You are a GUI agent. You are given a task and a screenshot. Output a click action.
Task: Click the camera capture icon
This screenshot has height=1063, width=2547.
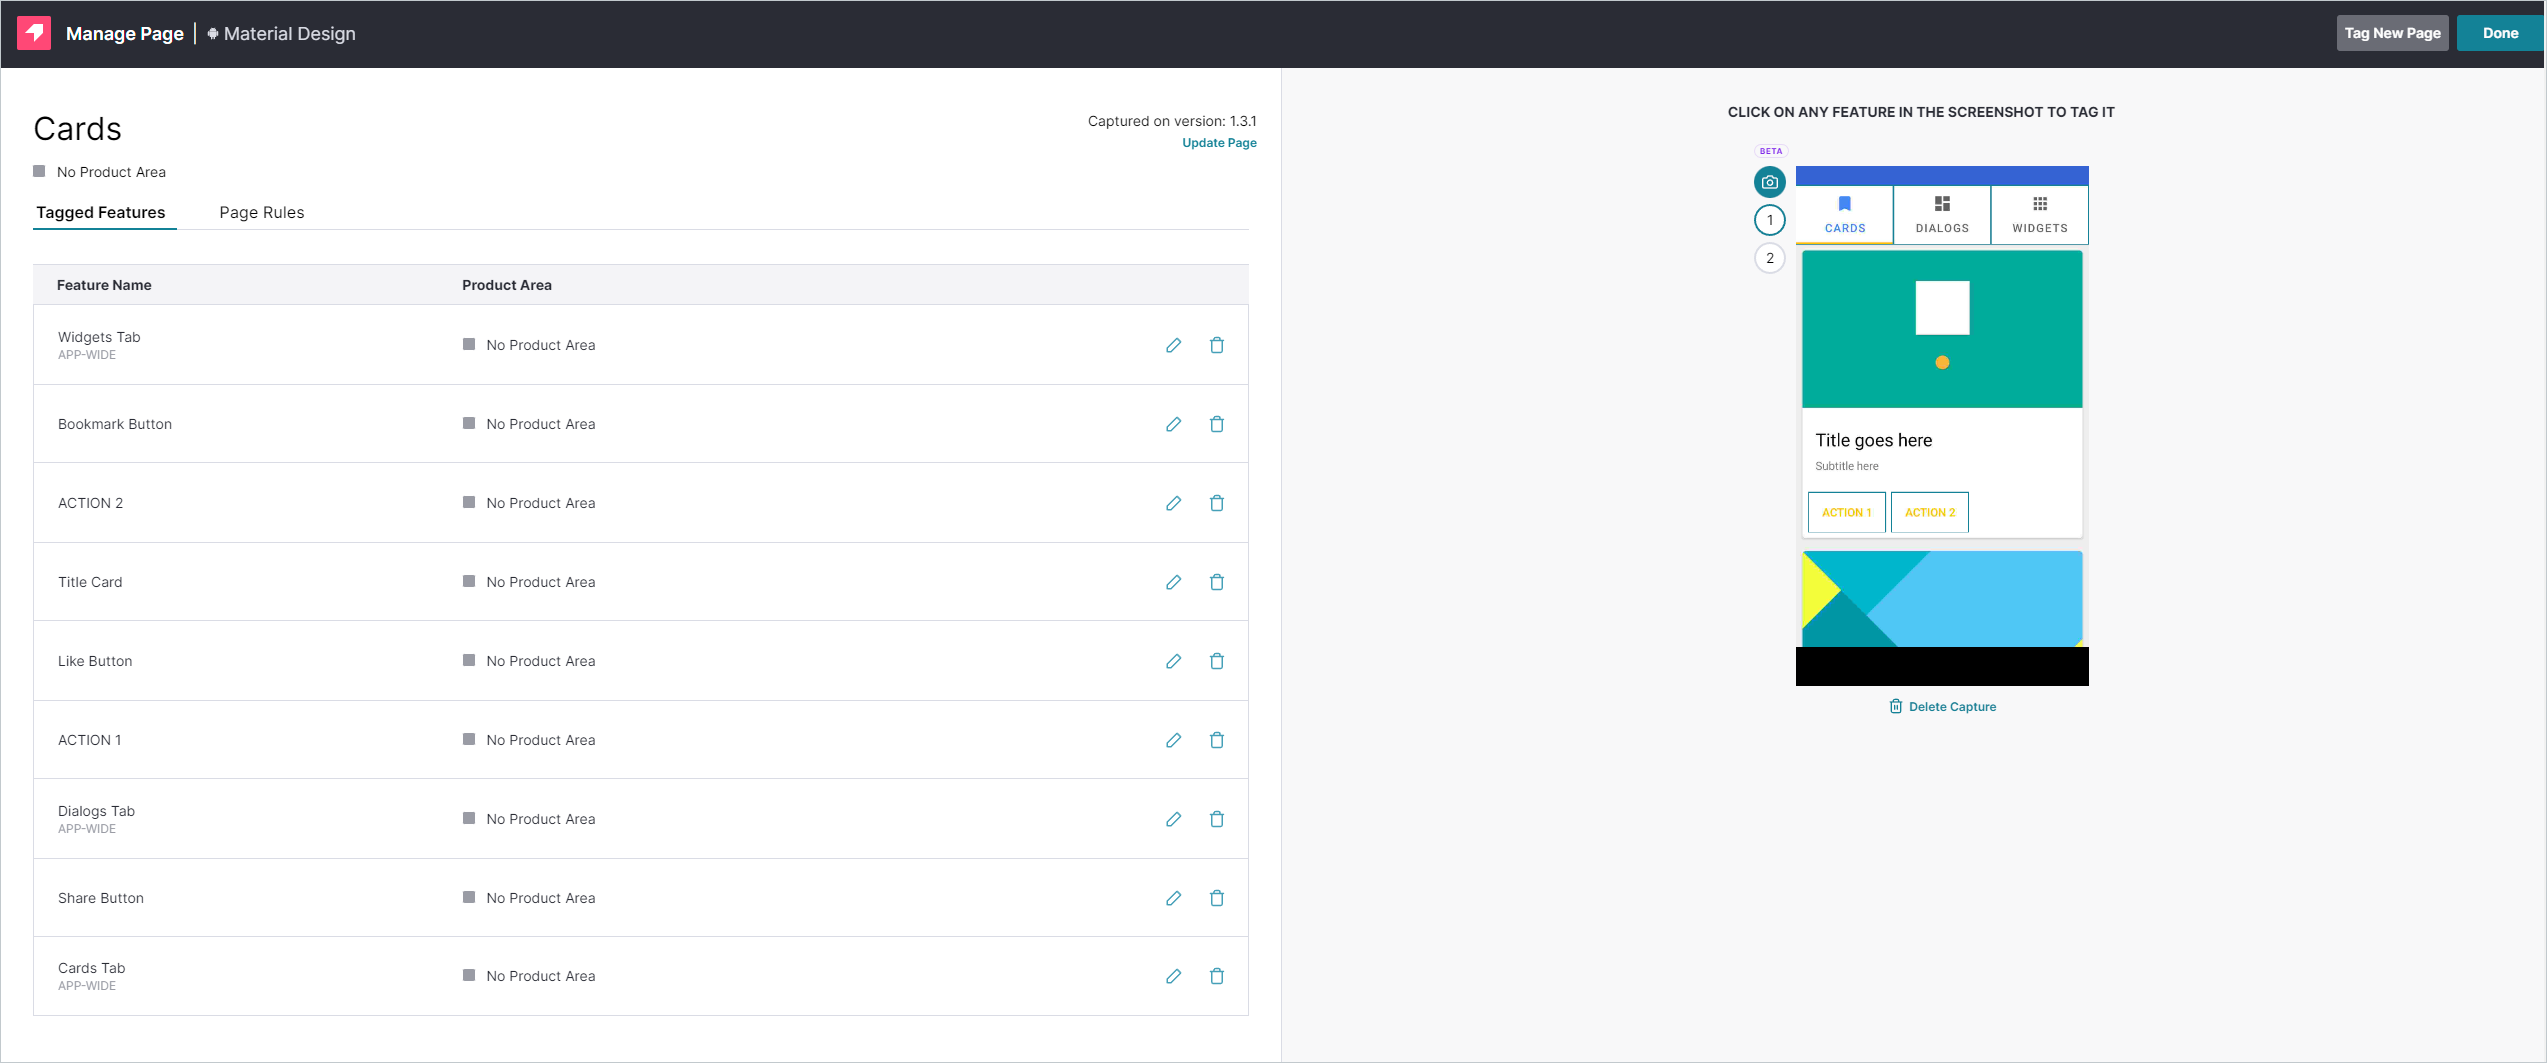pyautogui.click(x=1769, y=182)
